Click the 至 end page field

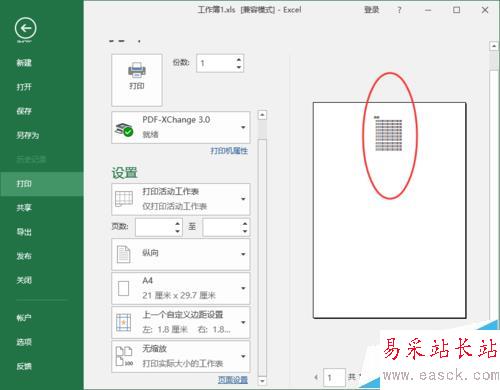(223, 227)
